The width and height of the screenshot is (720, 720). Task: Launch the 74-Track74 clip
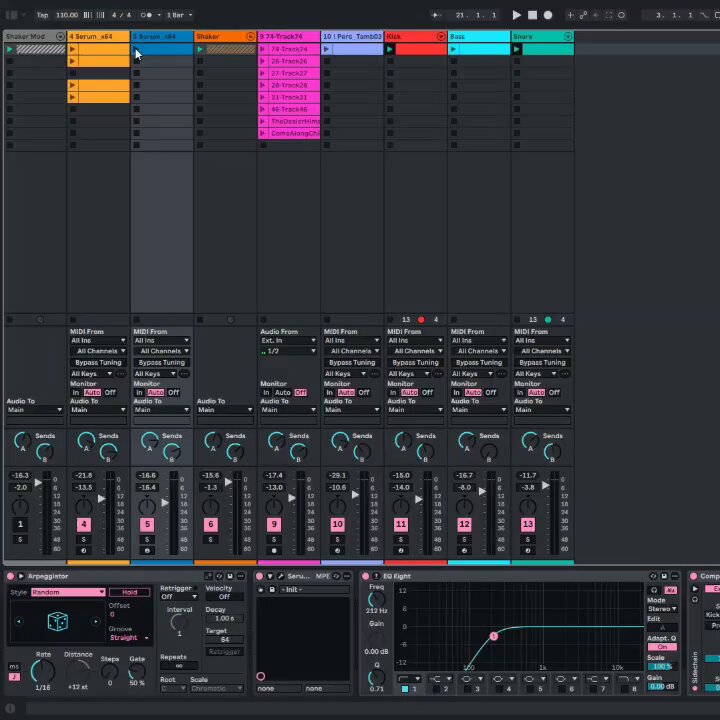click(263, 49)
